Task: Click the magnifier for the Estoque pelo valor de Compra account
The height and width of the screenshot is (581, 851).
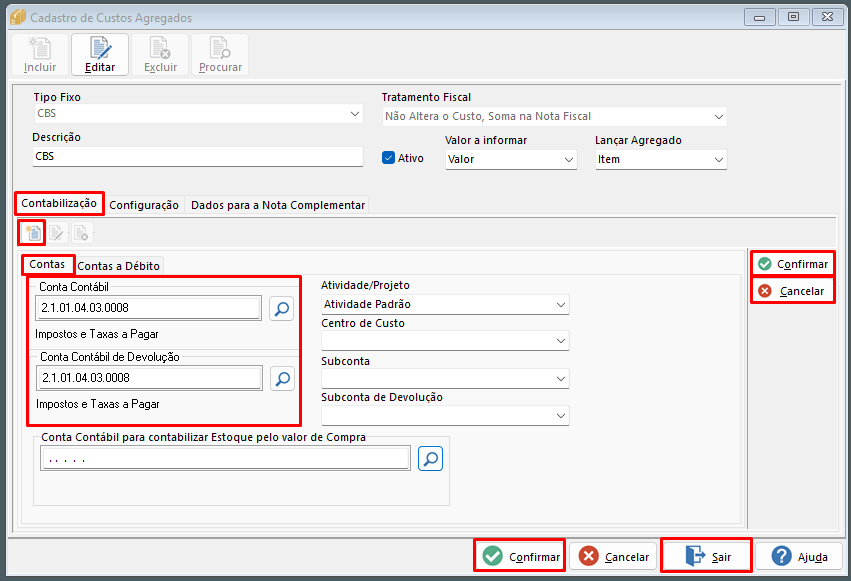Action: [x=430, y=459]
